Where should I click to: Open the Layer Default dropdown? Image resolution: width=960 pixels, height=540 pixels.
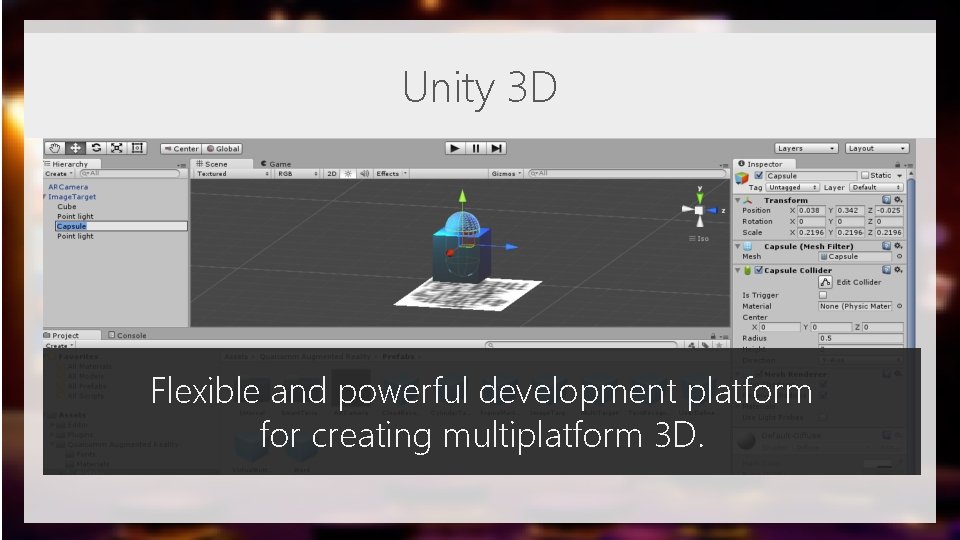[876, 187]
